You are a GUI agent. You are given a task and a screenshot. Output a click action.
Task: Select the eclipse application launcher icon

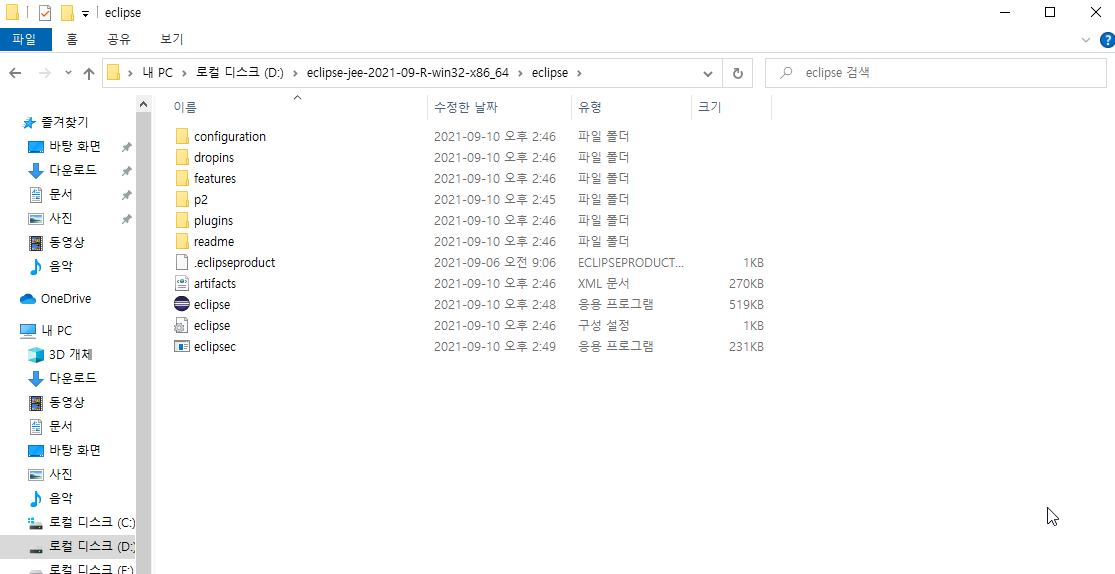(182, 304)
